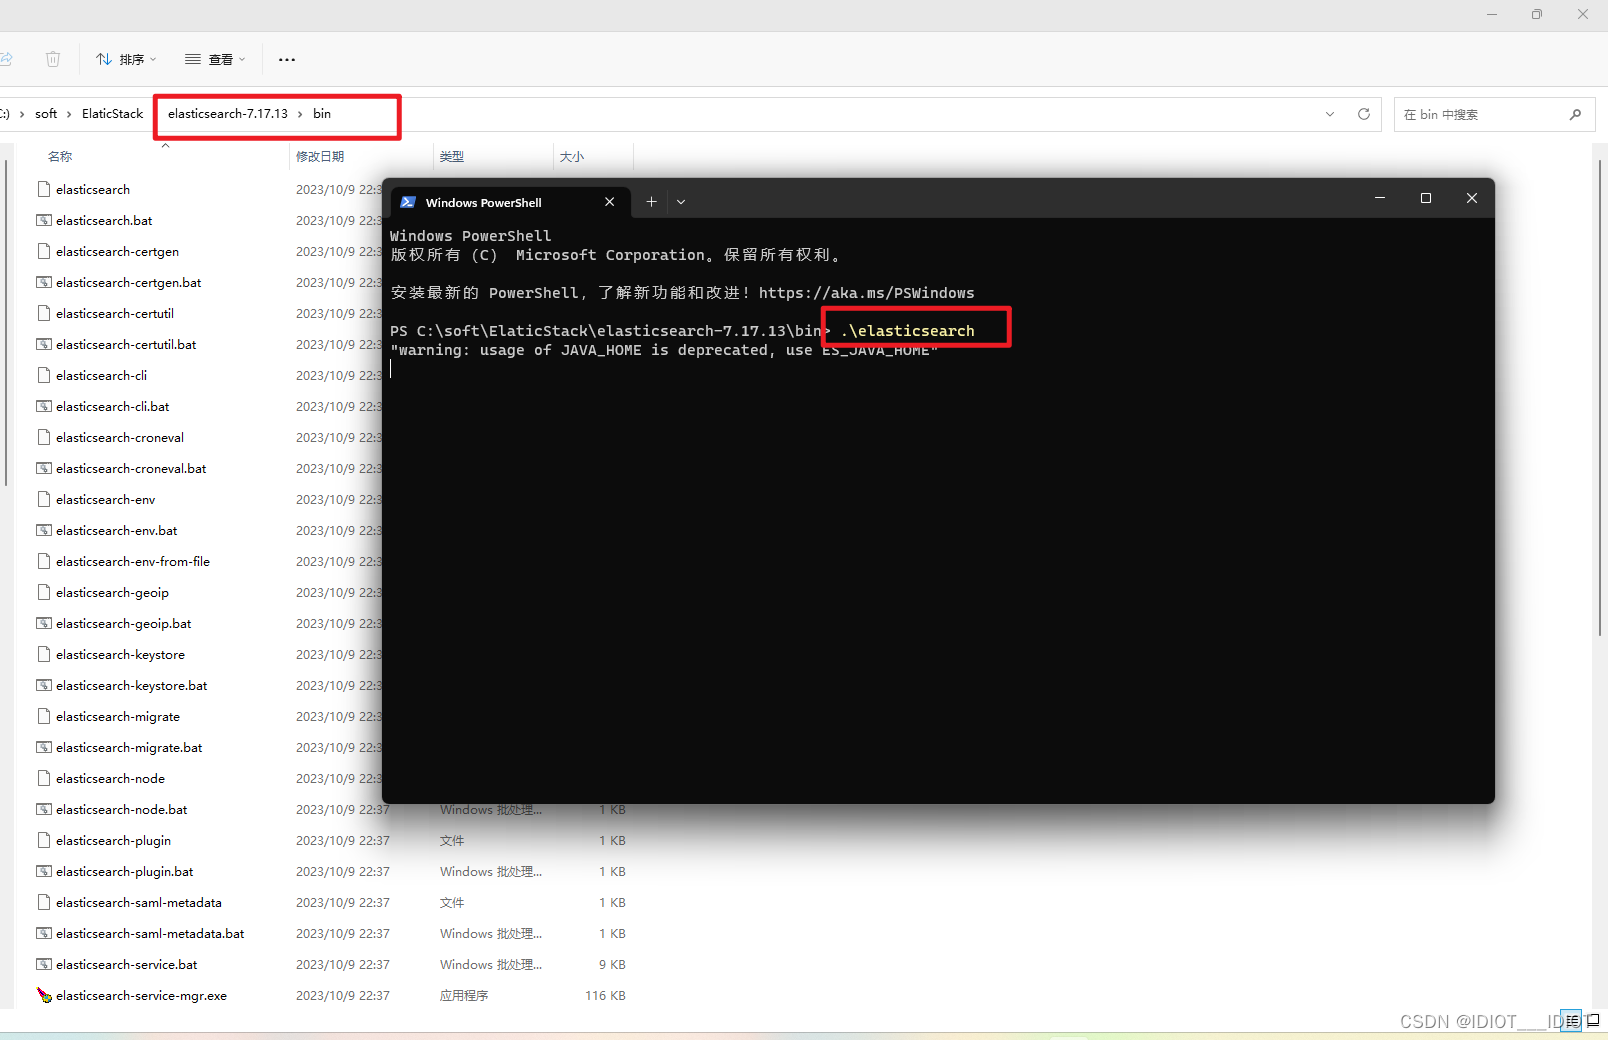Select the file icon of elasticsearch-certutil
Screen dimensions: 1608x1040
(x=44, y=313)
